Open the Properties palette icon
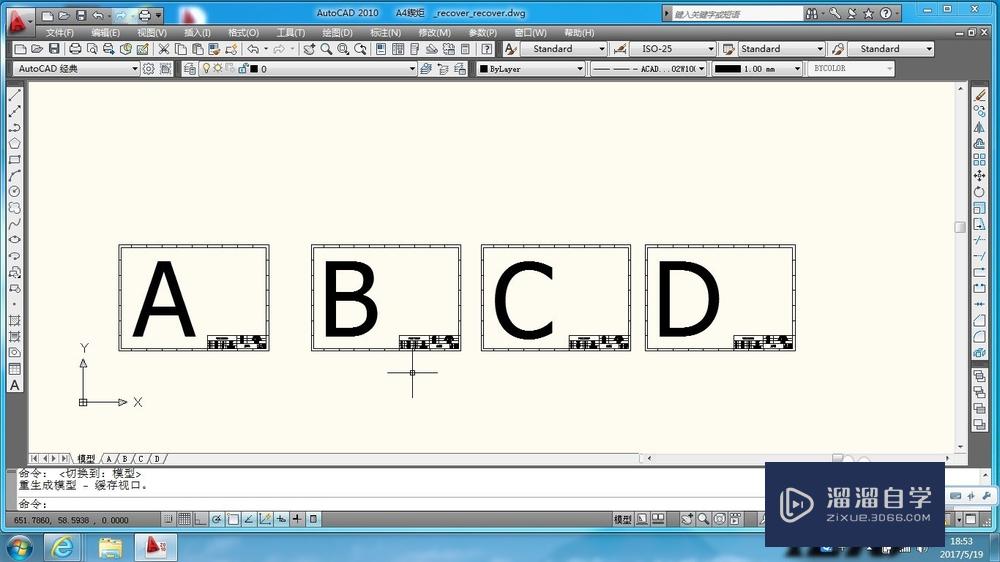 click(x=381, y=49)
